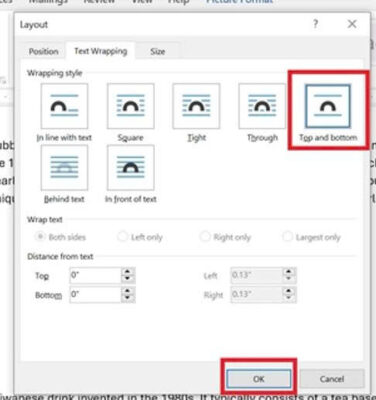Dismiss the dialog with Cancel
The image size is (376, 400).
click(332, 379)
